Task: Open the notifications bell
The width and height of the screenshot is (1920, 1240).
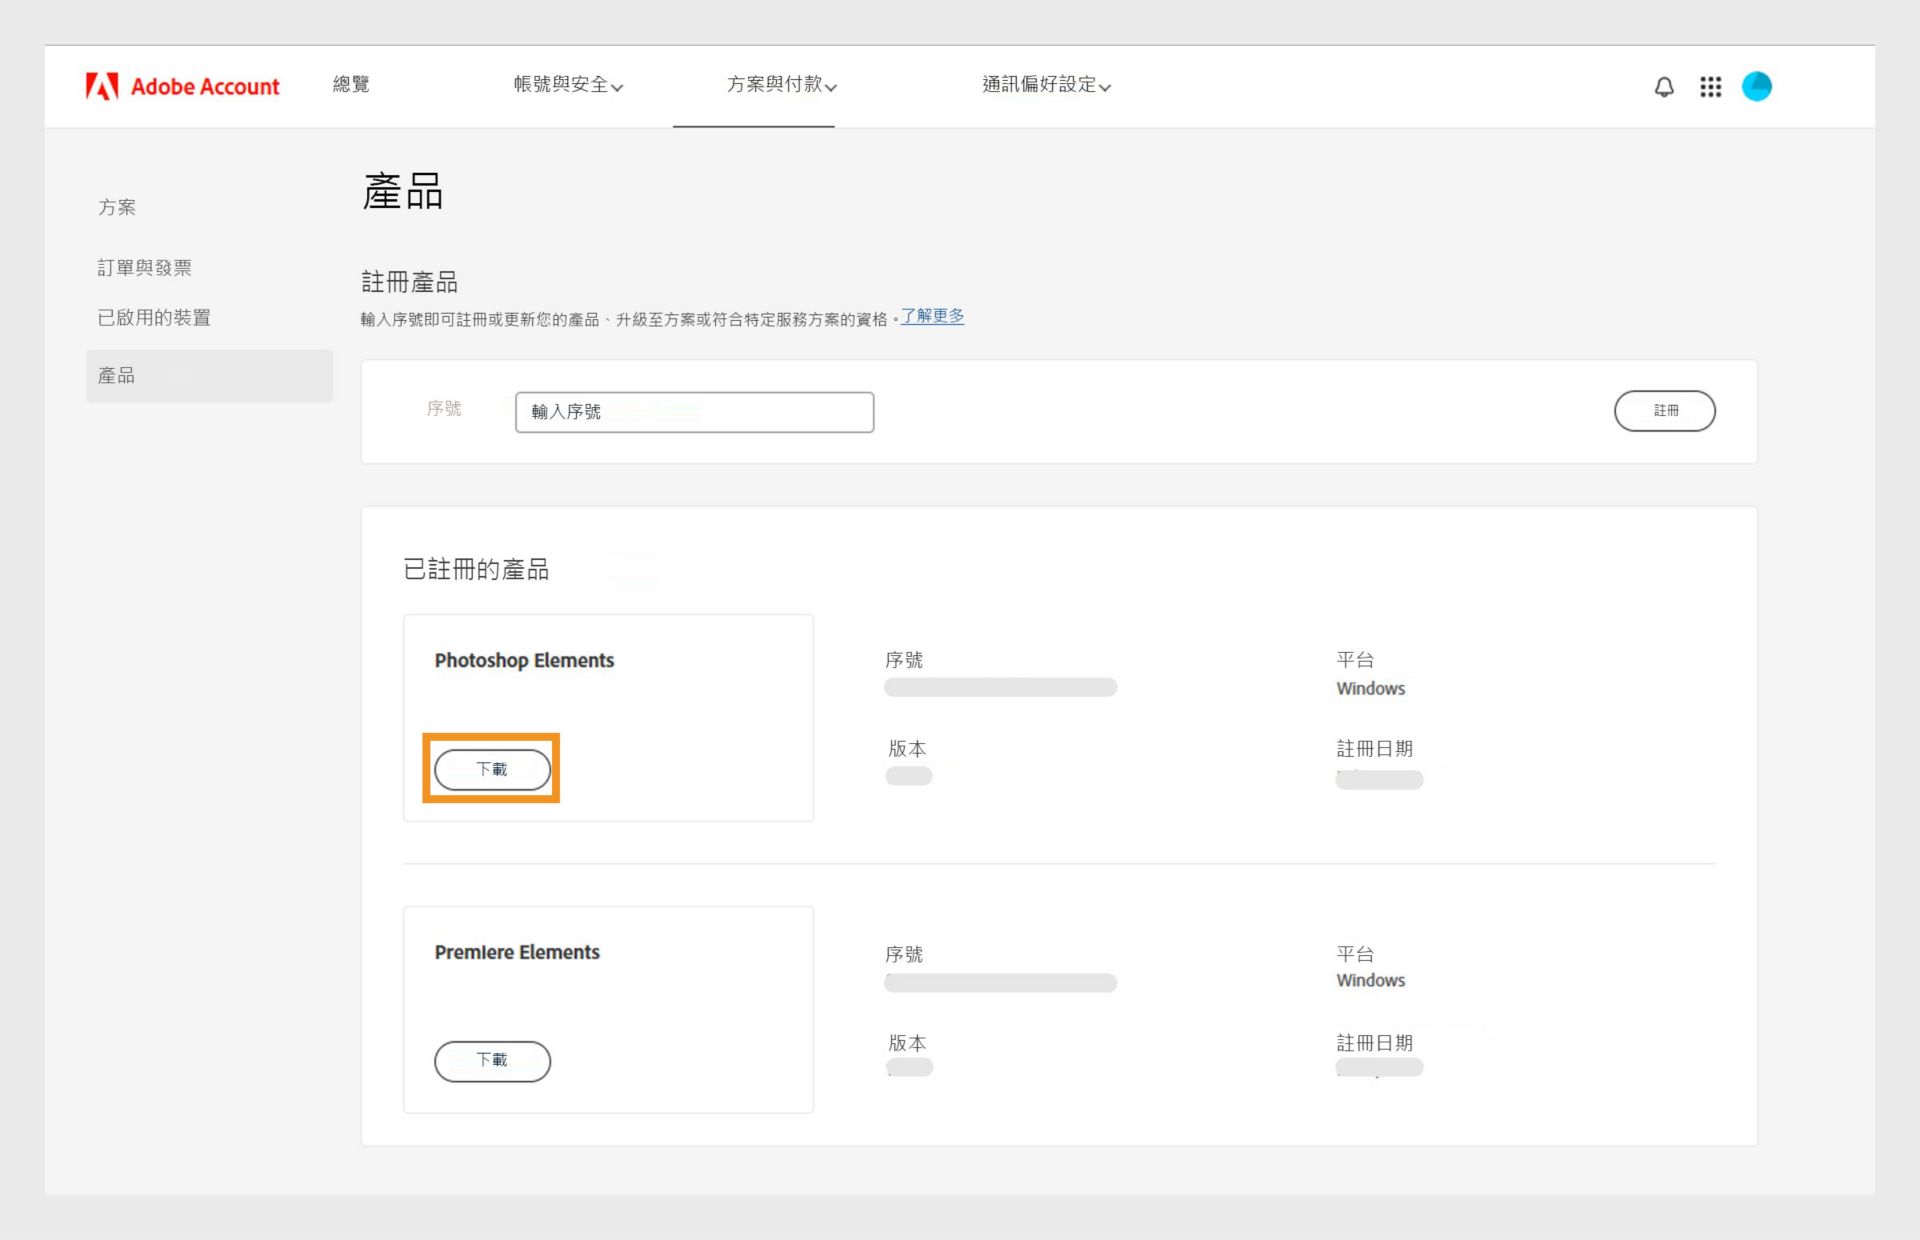Action: pos(1664,87)
